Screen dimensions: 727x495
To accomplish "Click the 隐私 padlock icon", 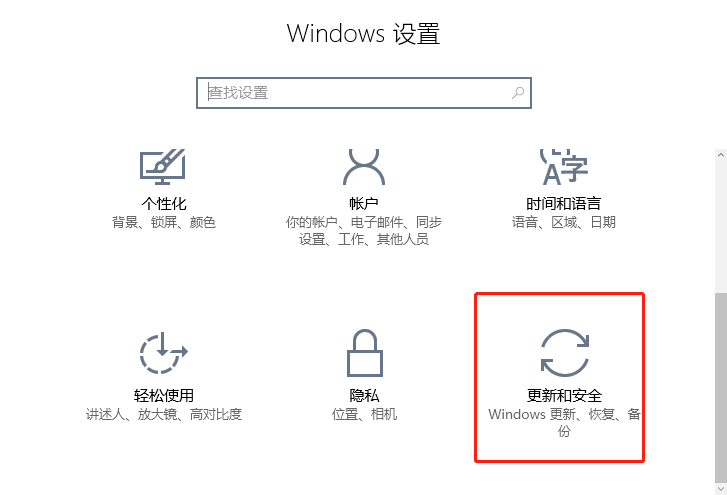I will [x=364, y=353].
